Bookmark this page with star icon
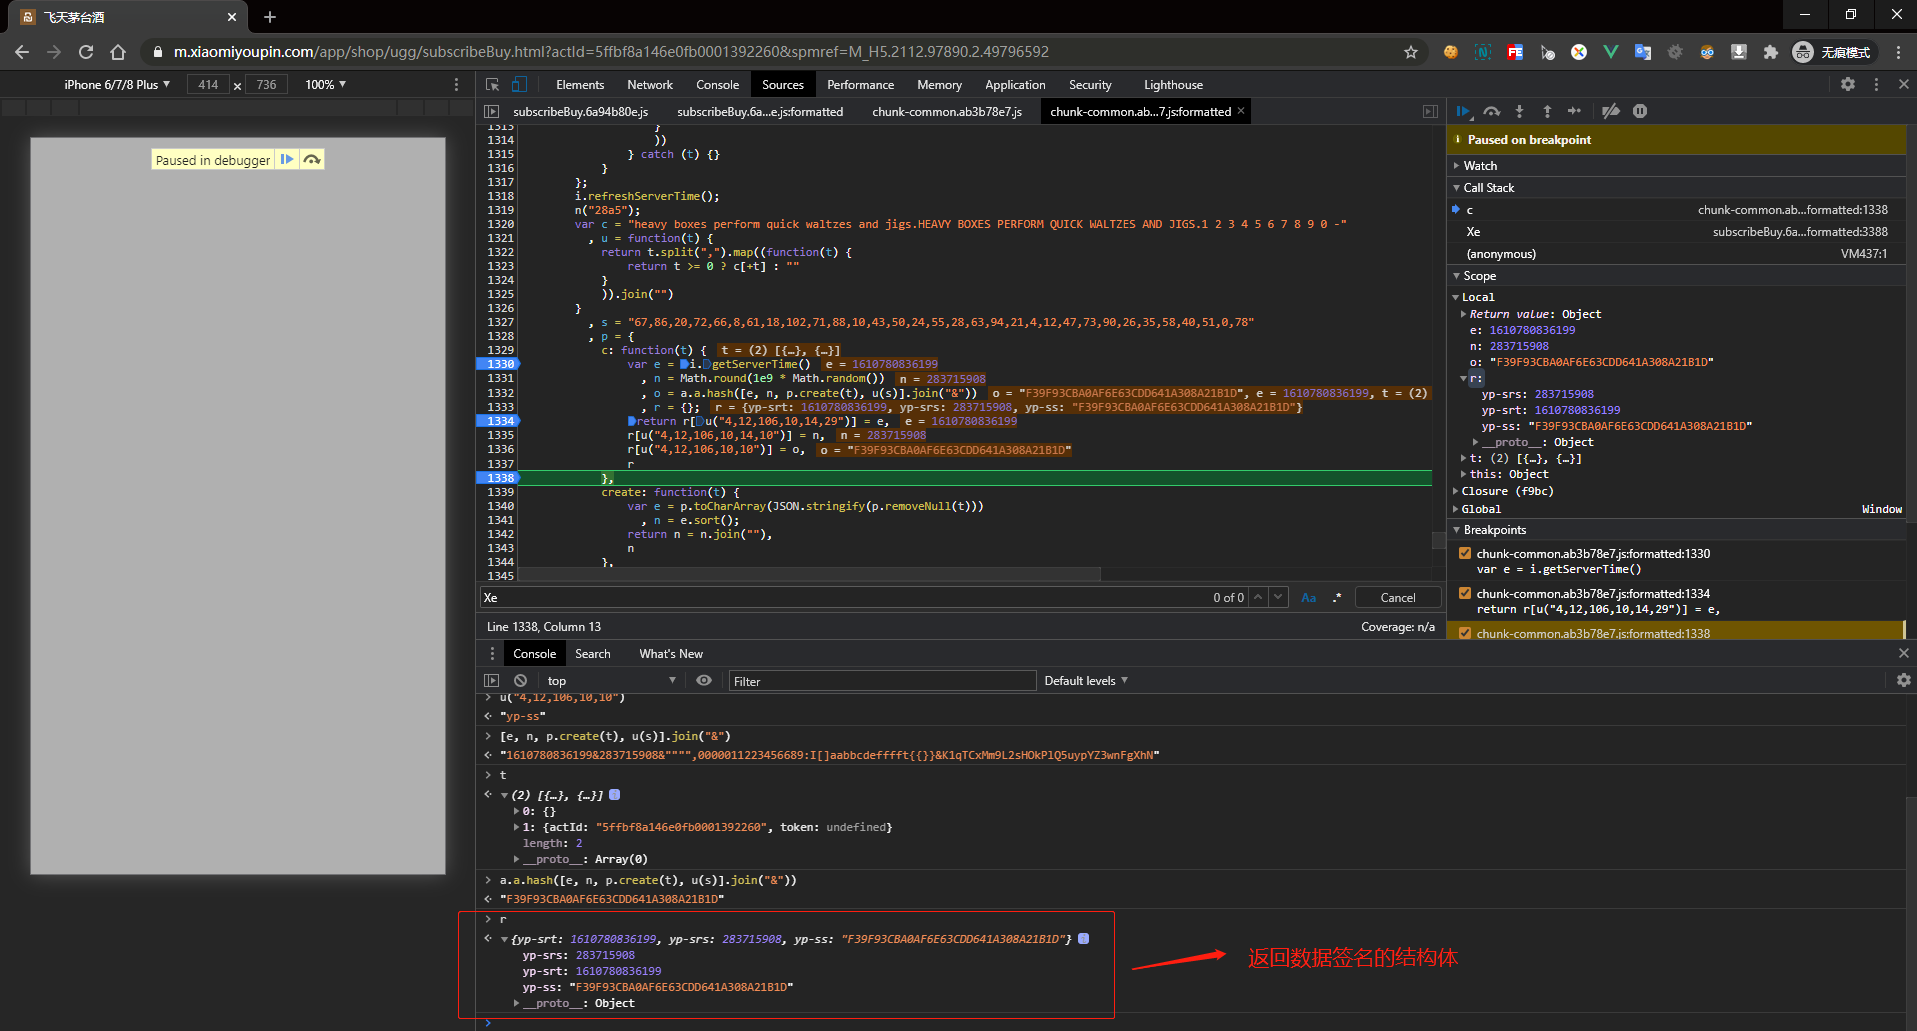Image resolution: width=1917 pixels, height=1031 pixels. [1410, 52]
